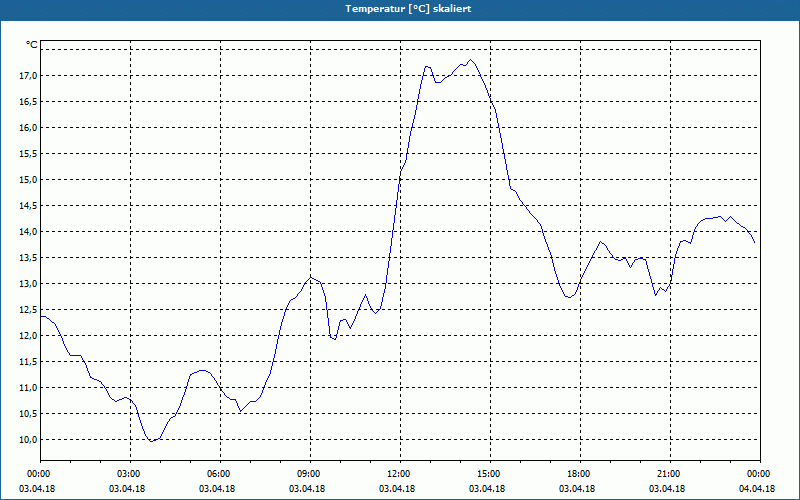Select the 15,0 y-axis label

tap(28, 180)
